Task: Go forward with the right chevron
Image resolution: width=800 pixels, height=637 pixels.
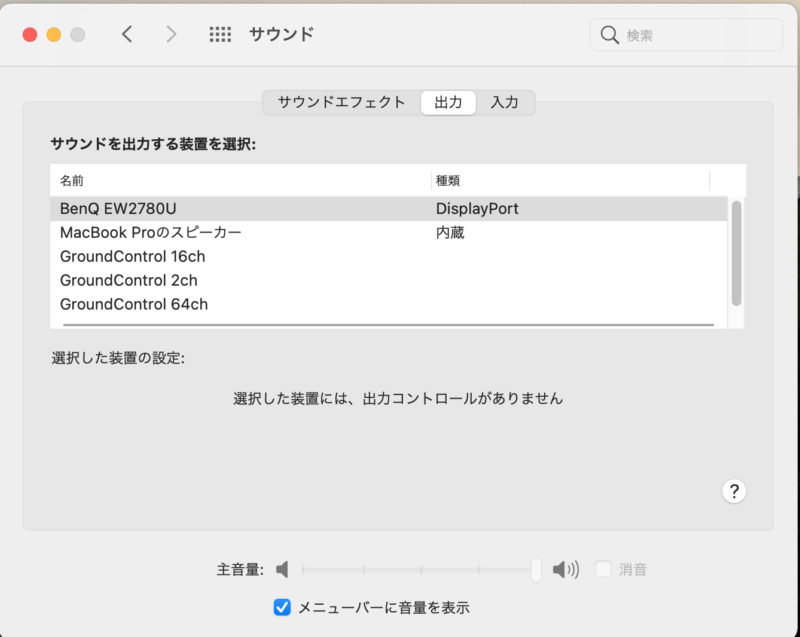Action: (x=171, y=34)
